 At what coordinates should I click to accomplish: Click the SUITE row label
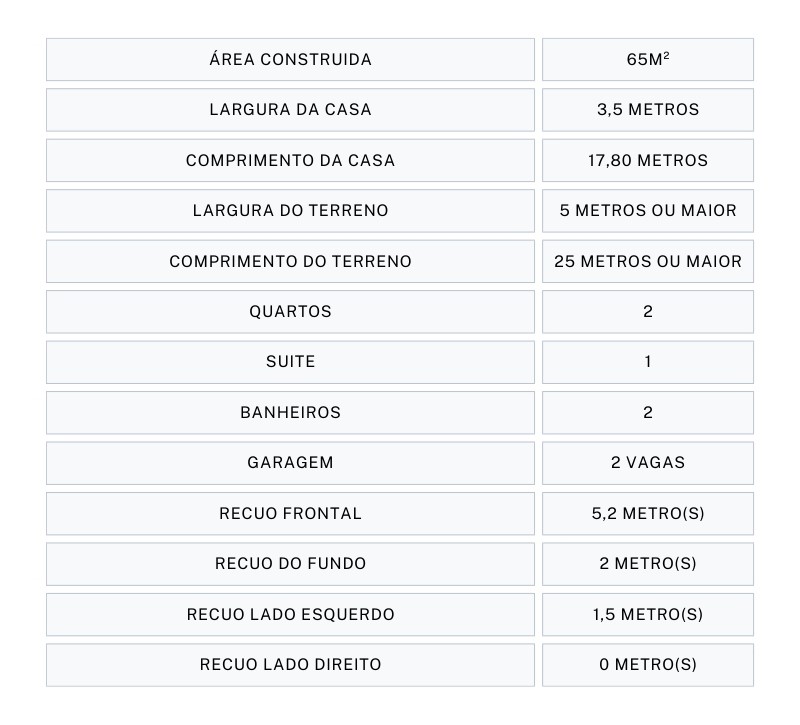pyautogui.click(x=290, y=362)
